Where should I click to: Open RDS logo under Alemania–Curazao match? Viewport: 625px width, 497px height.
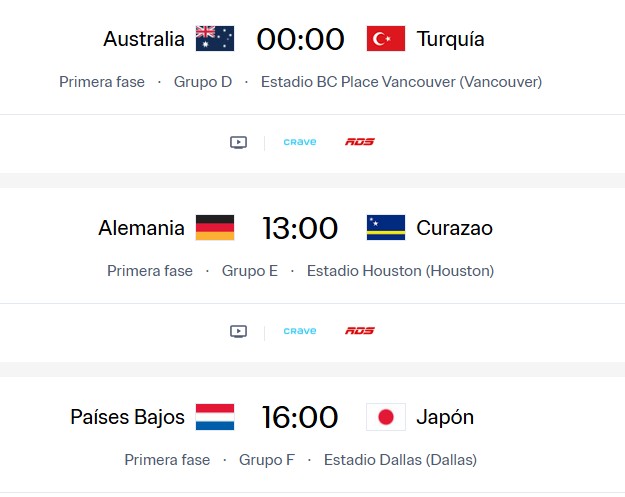[359, 331]
